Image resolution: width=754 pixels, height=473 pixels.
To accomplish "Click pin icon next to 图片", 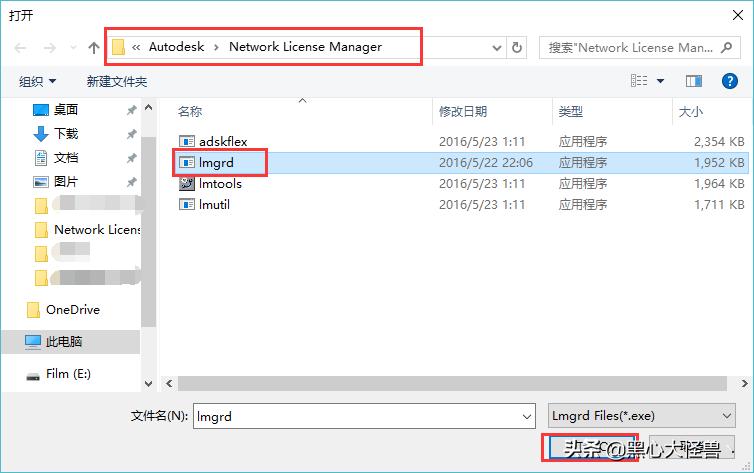I will tap(131, 182).
